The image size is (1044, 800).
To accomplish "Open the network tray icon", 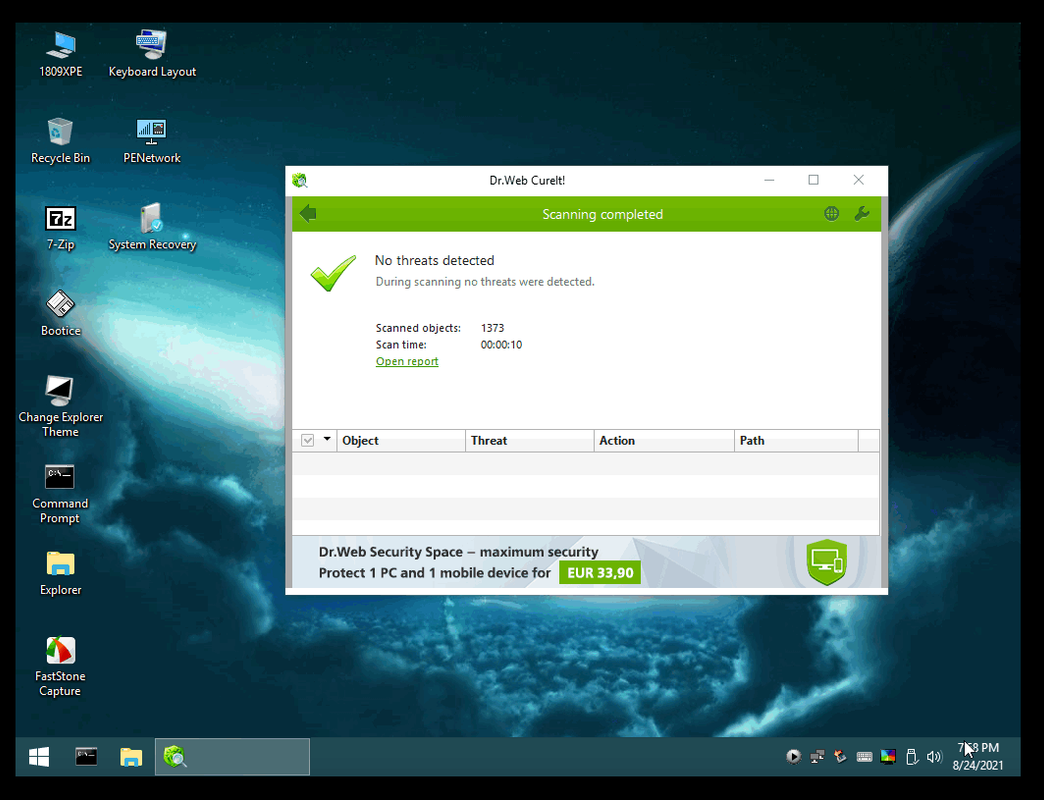I will [x=817, y=757].
